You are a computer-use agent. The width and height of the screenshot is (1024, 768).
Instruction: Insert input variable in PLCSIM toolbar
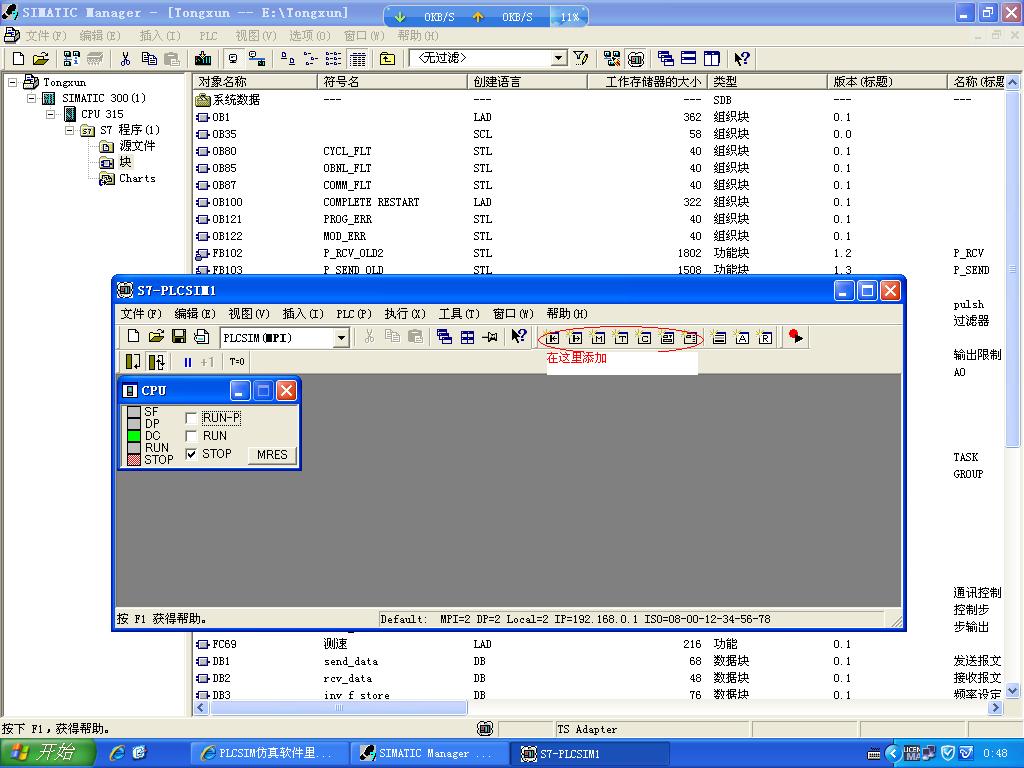552,338
